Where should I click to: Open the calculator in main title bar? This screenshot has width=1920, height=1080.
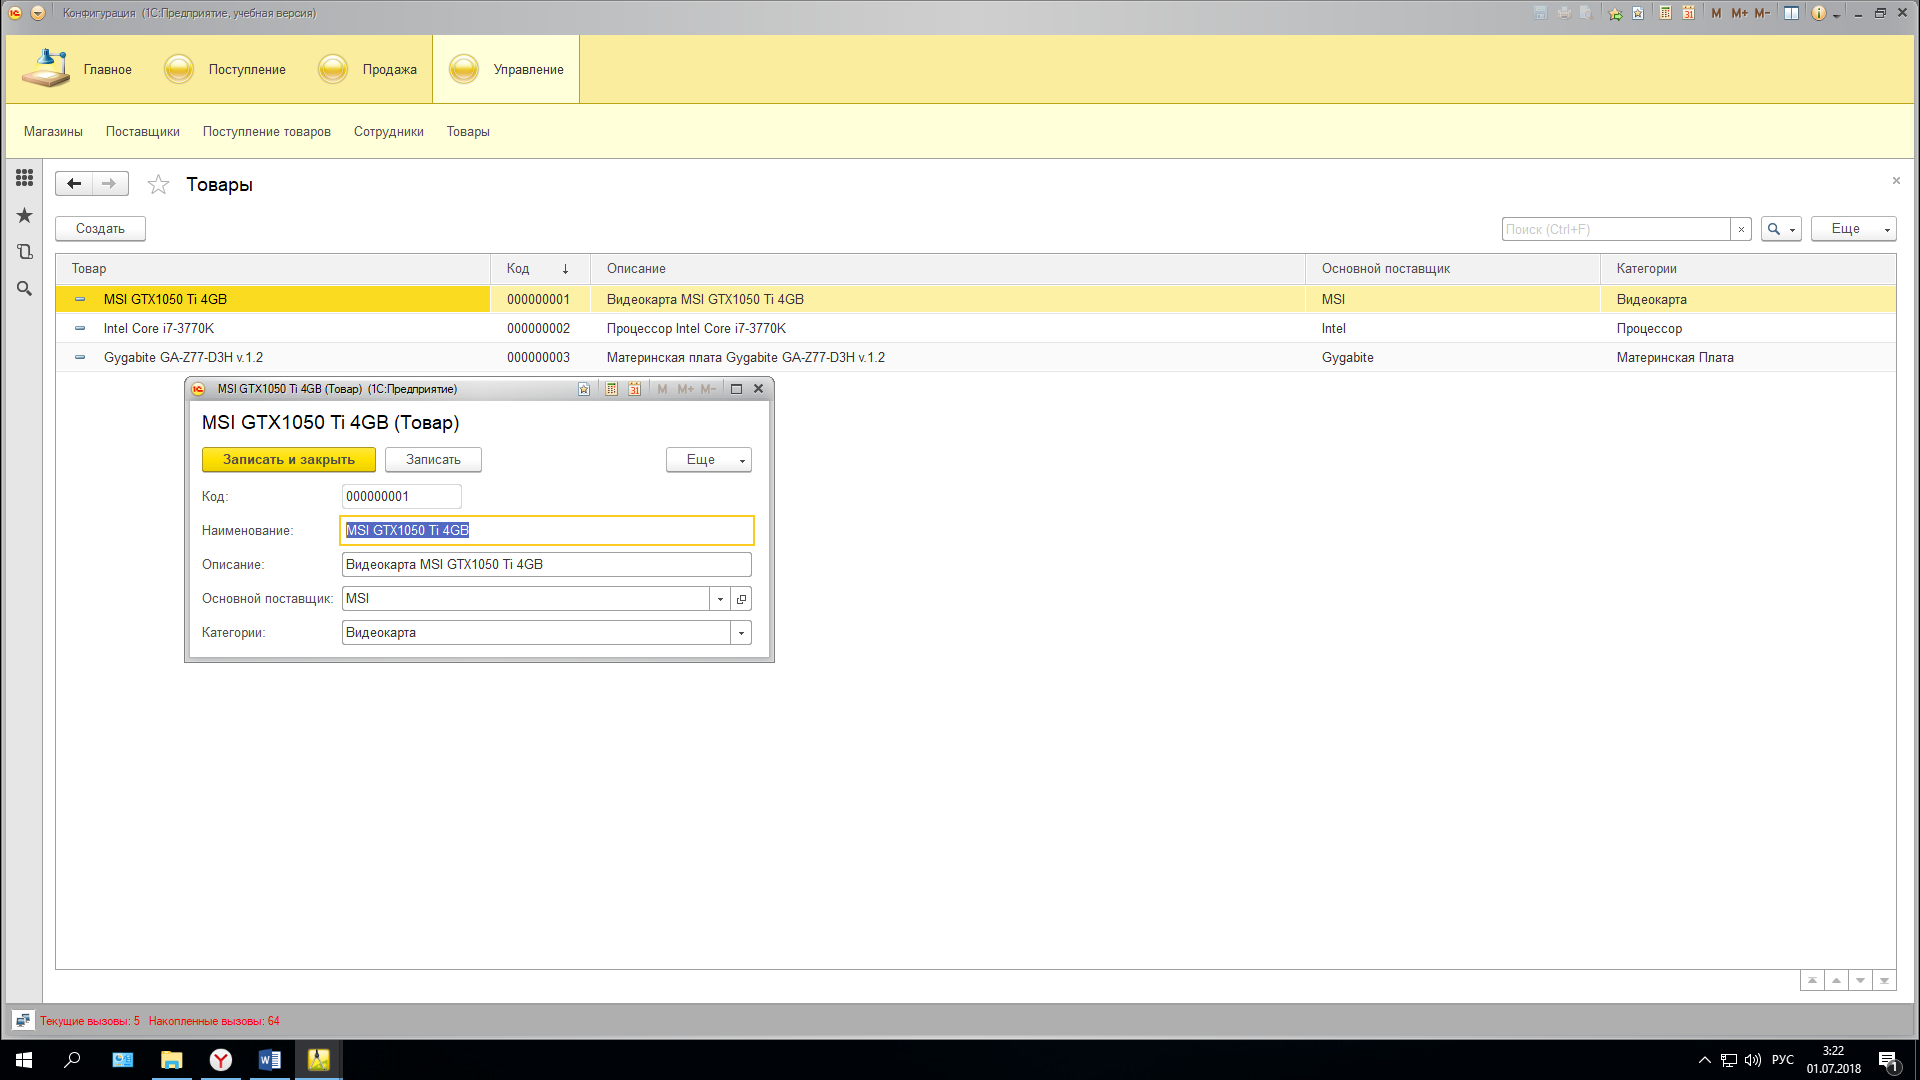tap(1665, 13)
